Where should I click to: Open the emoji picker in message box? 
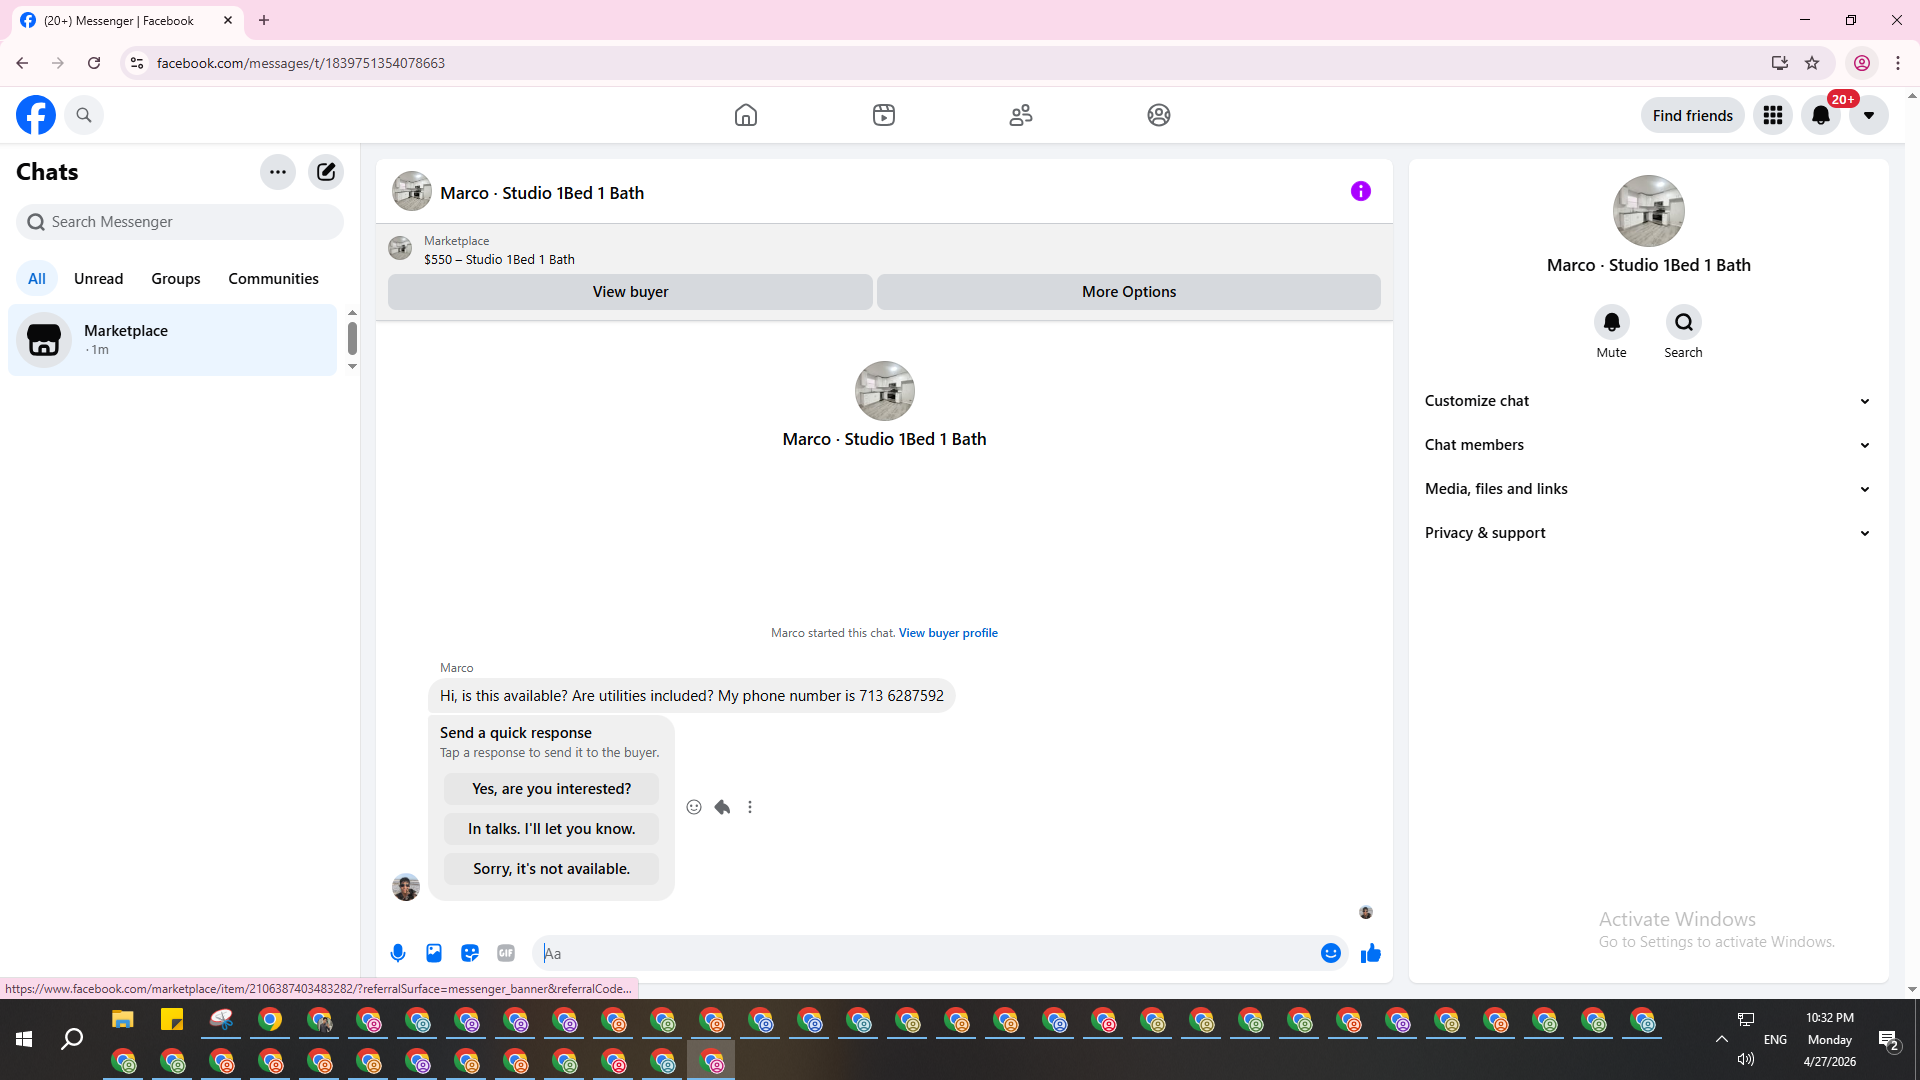point(1331,953)
